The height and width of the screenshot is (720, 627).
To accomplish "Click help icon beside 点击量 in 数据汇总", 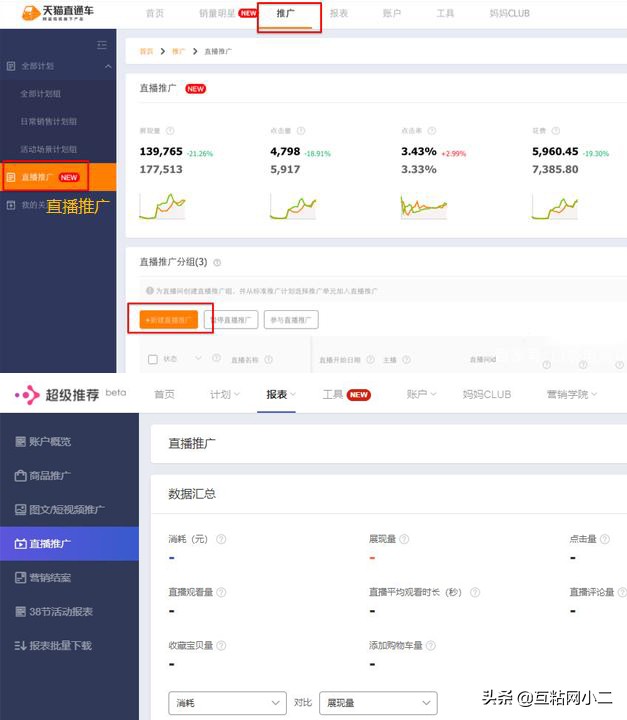I will [605, 539].
